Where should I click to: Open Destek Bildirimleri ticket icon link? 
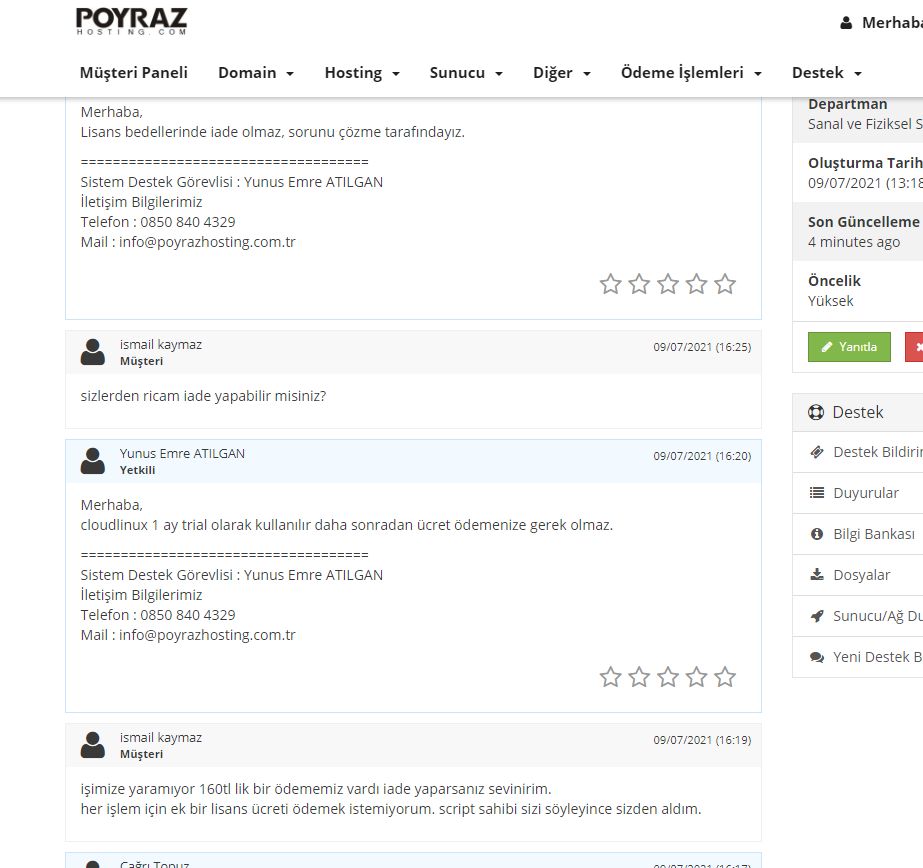[816, 452]
